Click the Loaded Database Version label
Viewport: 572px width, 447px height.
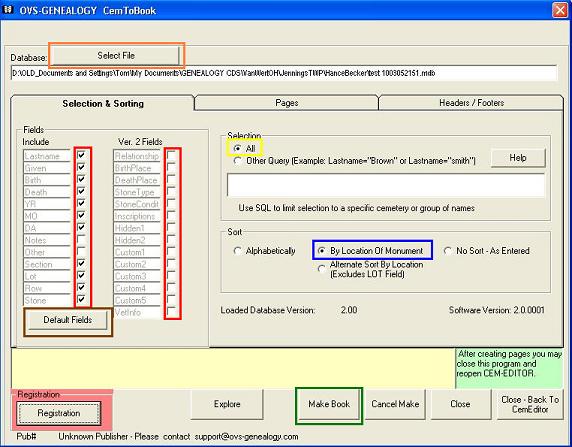coord(268,310)
